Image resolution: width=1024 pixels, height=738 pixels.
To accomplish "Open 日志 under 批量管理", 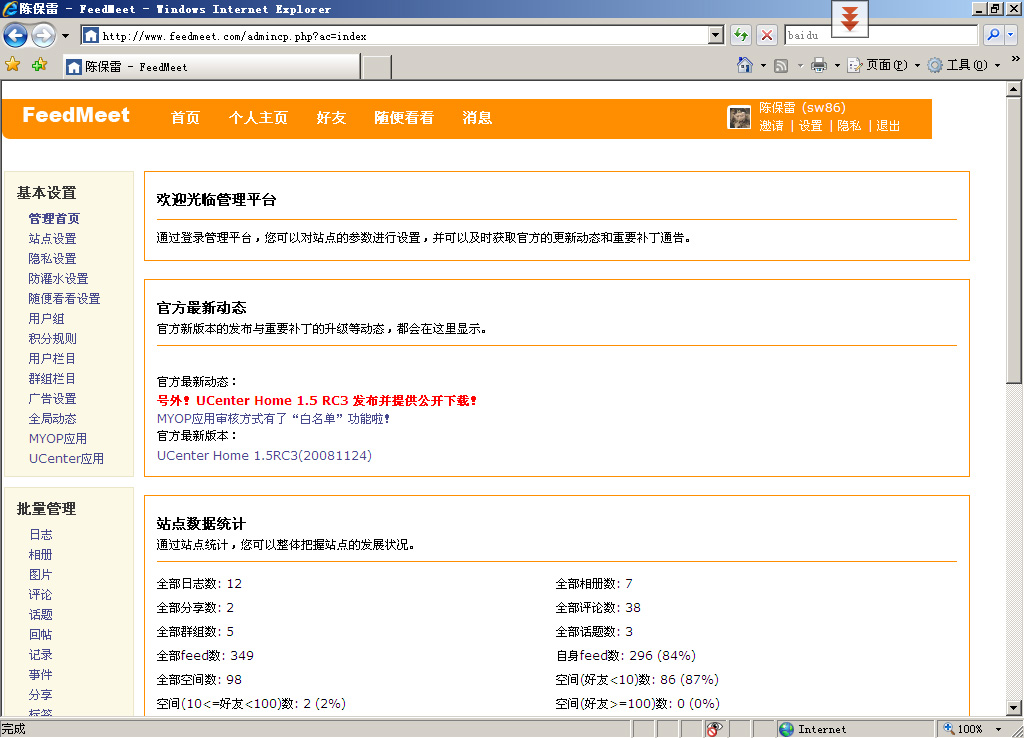I will click(x=40, y=535).
